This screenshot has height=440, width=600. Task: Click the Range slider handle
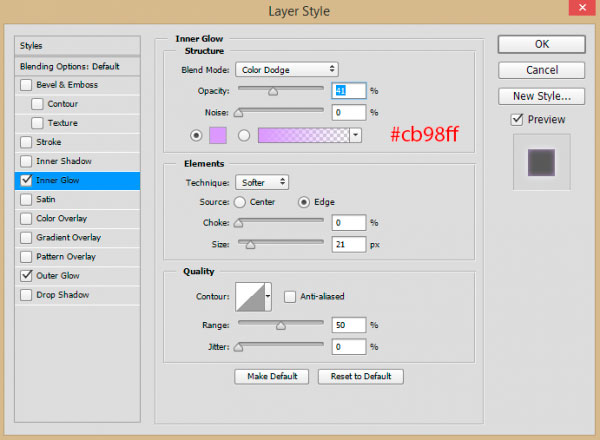(280, 326)
